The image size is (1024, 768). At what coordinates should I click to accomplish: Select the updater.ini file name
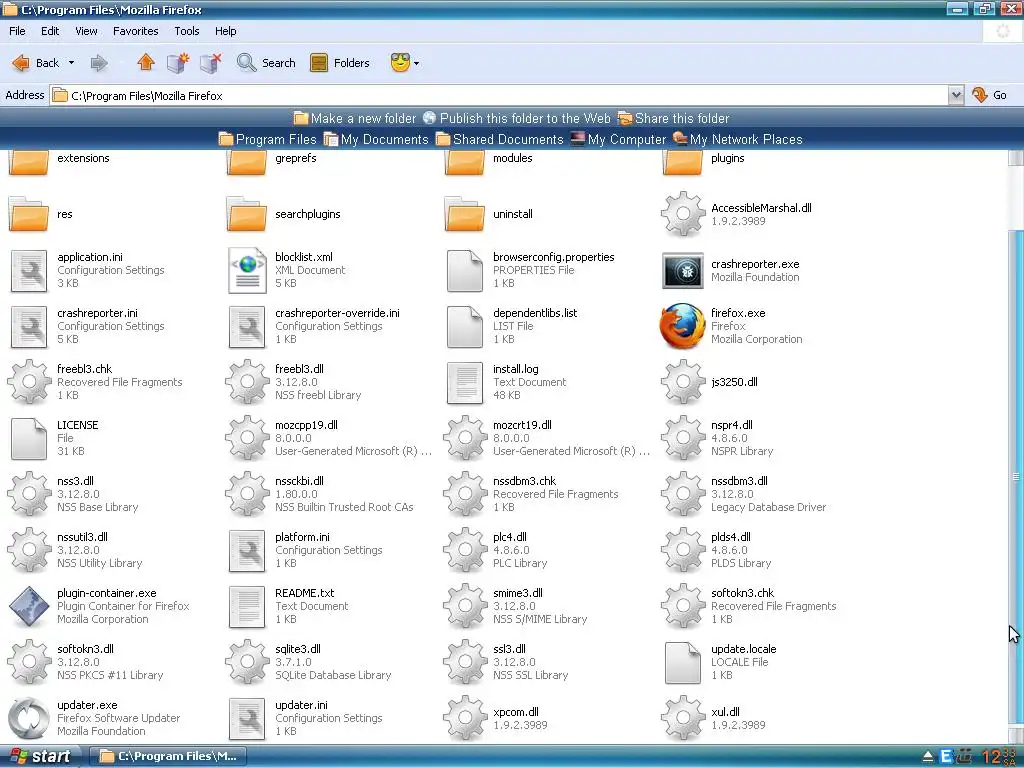coord(301,705)
